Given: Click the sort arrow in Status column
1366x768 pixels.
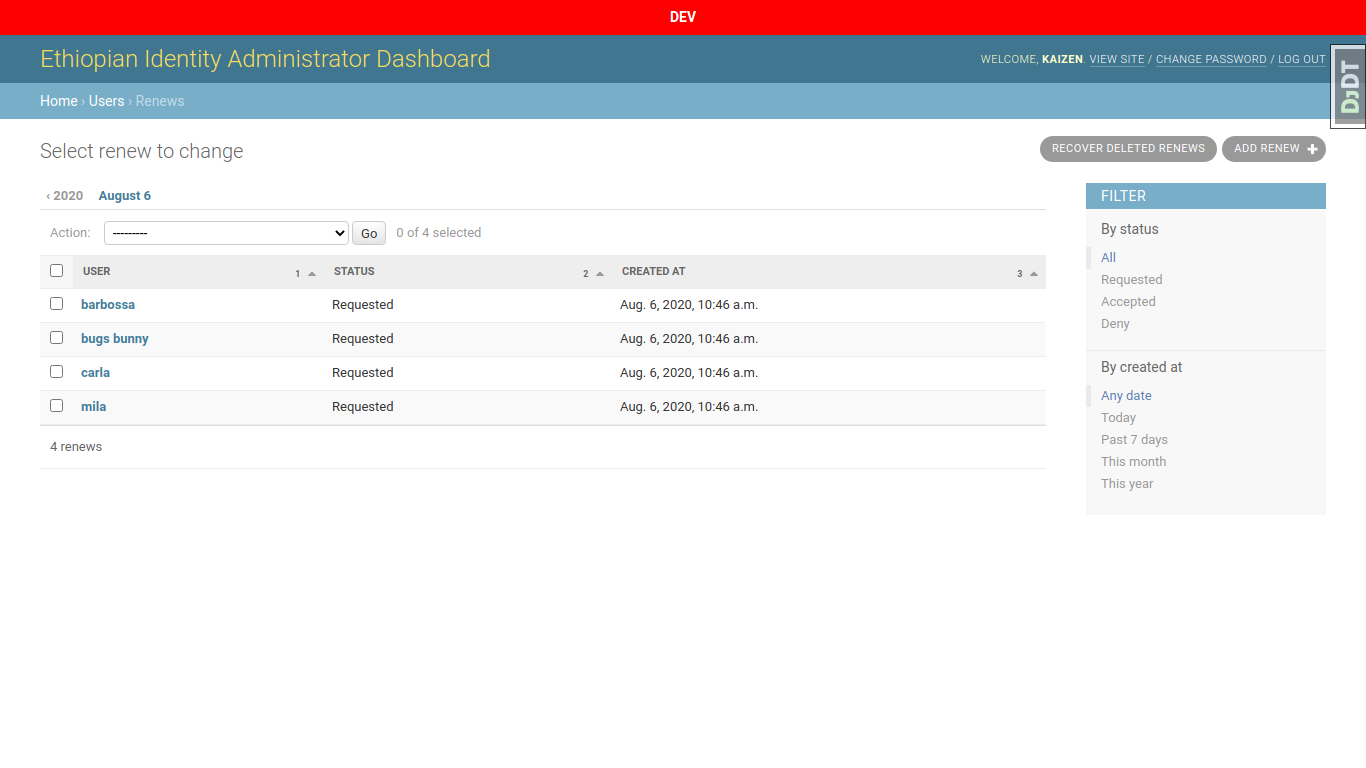Looking at the screenshot, I should [x=600, y=274].
